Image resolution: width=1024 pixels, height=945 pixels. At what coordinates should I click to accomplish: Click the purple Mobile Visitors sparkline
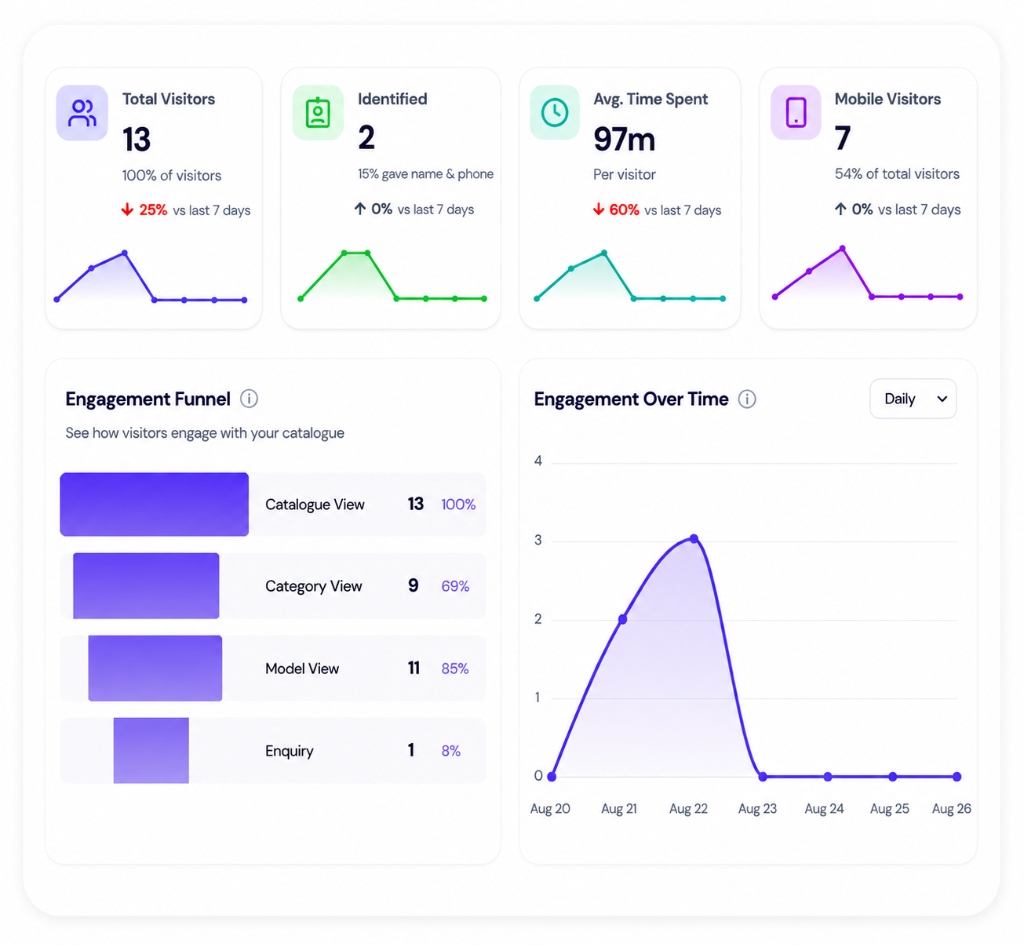[x=868, y=273]
